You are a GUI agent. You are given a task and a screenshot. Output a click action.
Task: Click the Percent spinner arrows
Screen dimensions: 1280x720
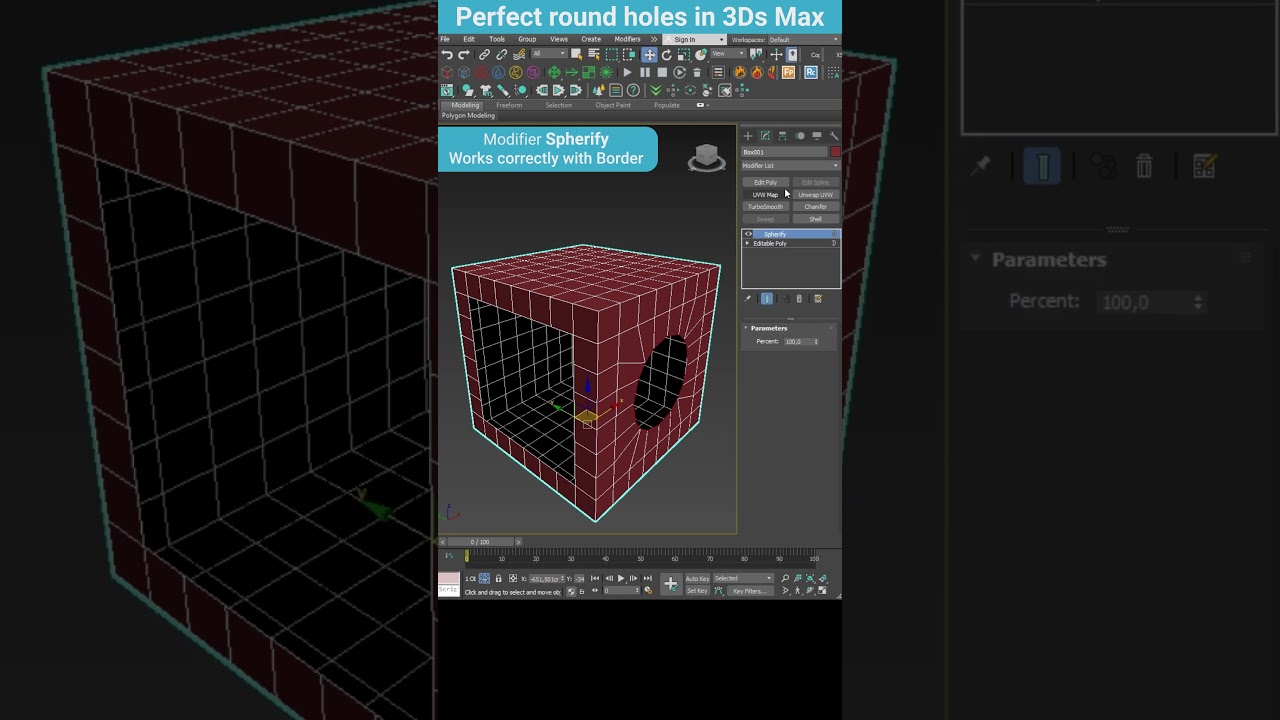point(816,341)
